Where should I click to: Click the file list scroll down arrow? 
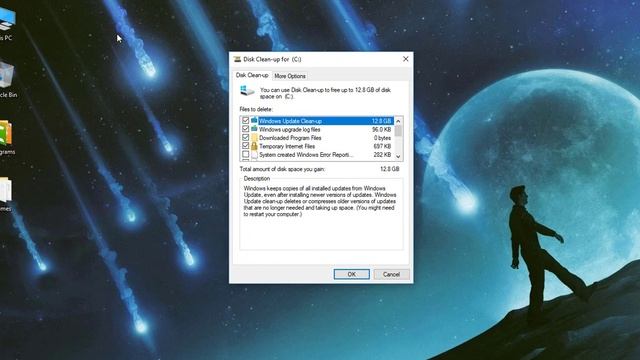398,156
